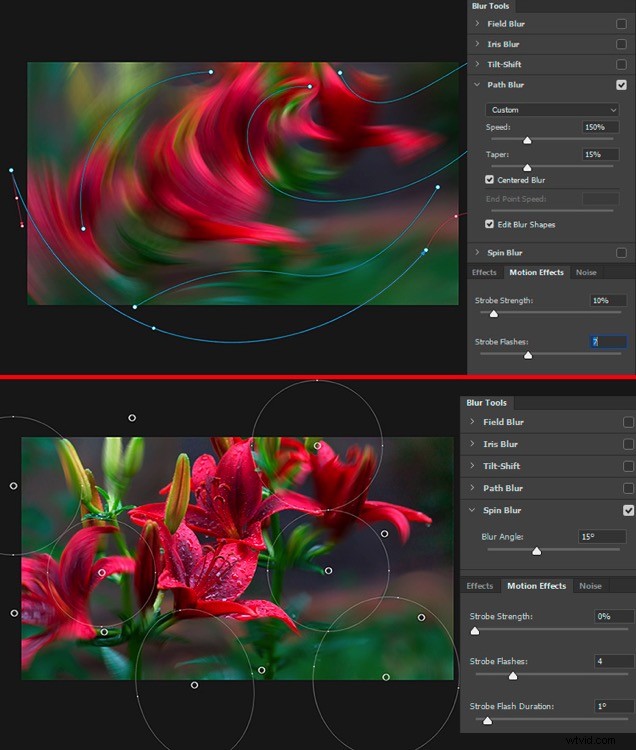The image size is (636, 750).
Task: Click the Strobe Strength field showing 10%
Action: (x=608, y=300)
